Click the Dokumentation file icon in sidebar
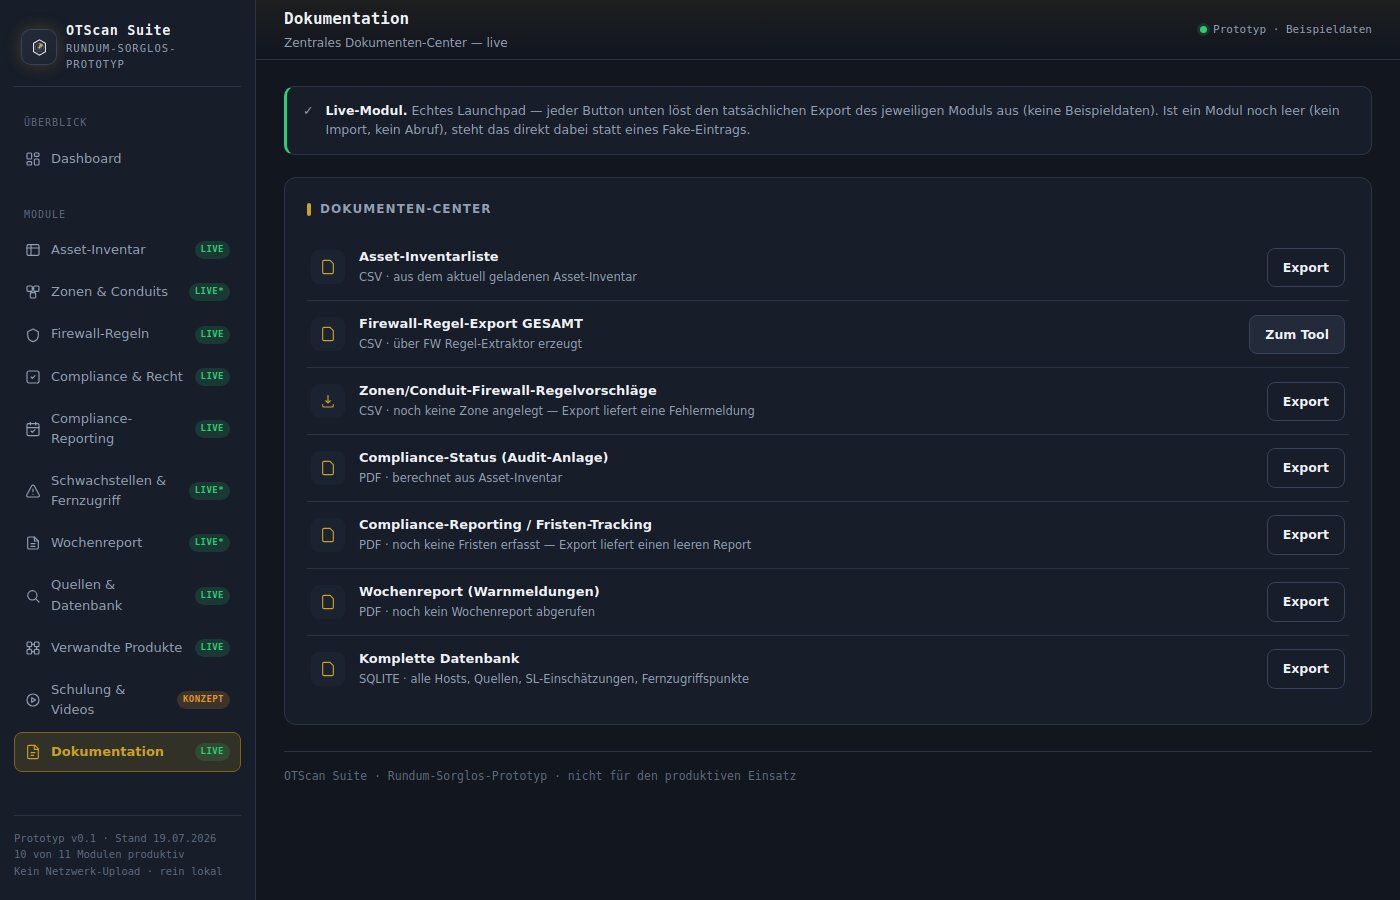The width and height of the screenshot is (1400, 900). (33, 752)
